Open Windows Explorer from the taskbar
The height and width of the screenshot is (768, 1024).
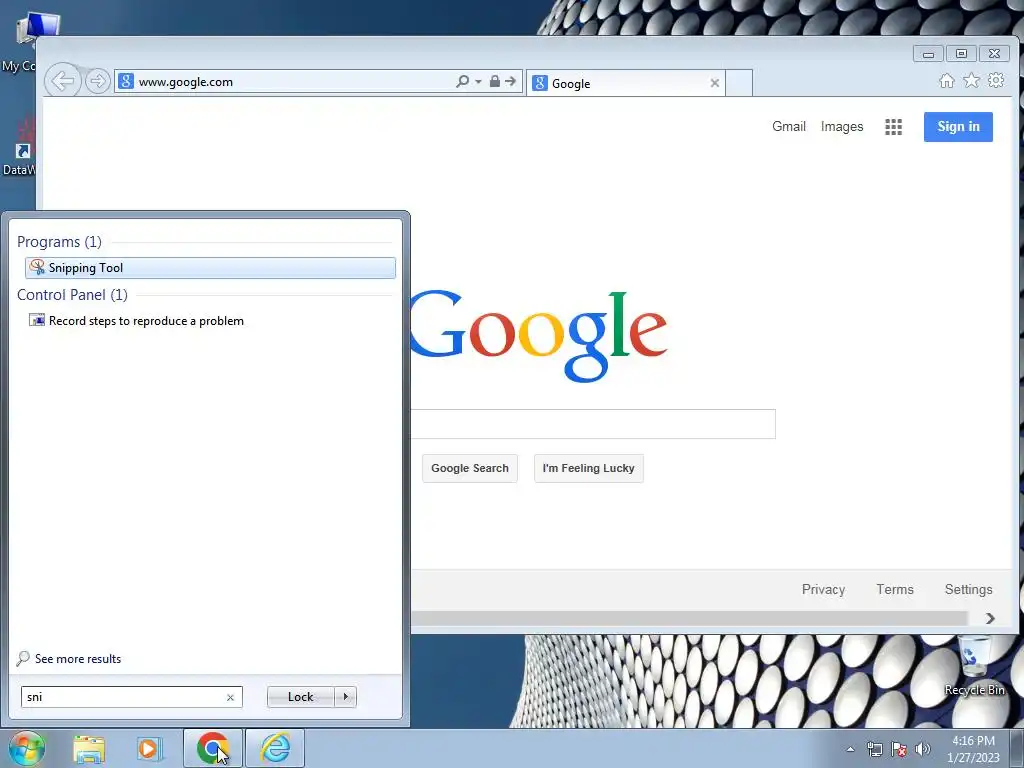tap(89, 749)
